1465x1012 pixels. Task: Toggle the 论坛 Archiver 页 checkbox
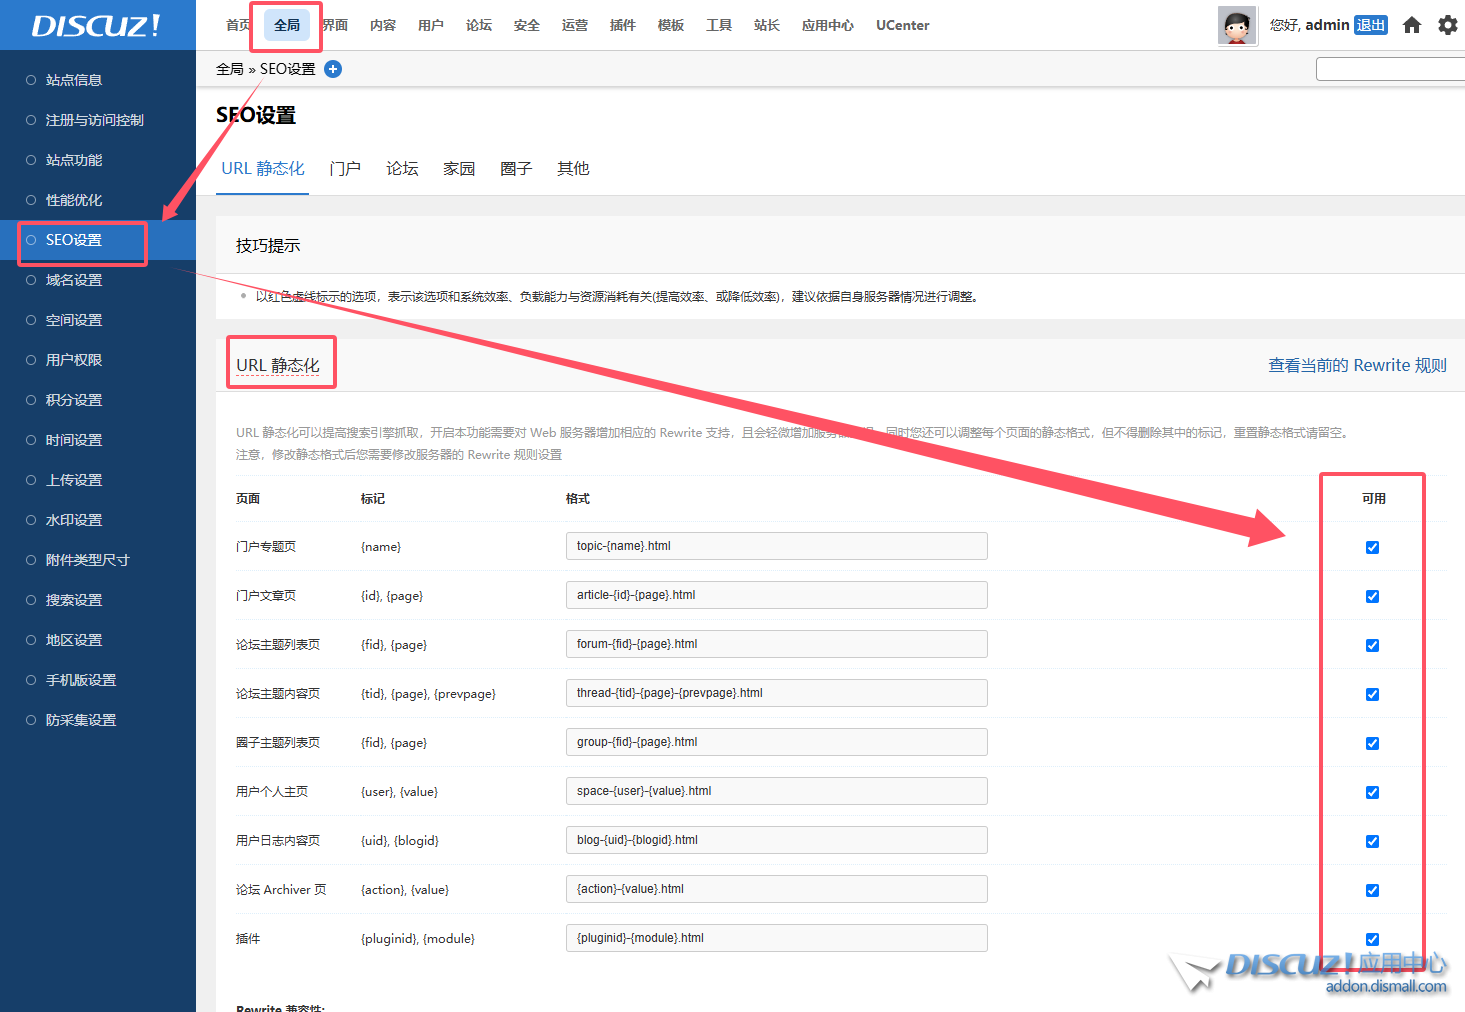click(x=1372, y=890)
